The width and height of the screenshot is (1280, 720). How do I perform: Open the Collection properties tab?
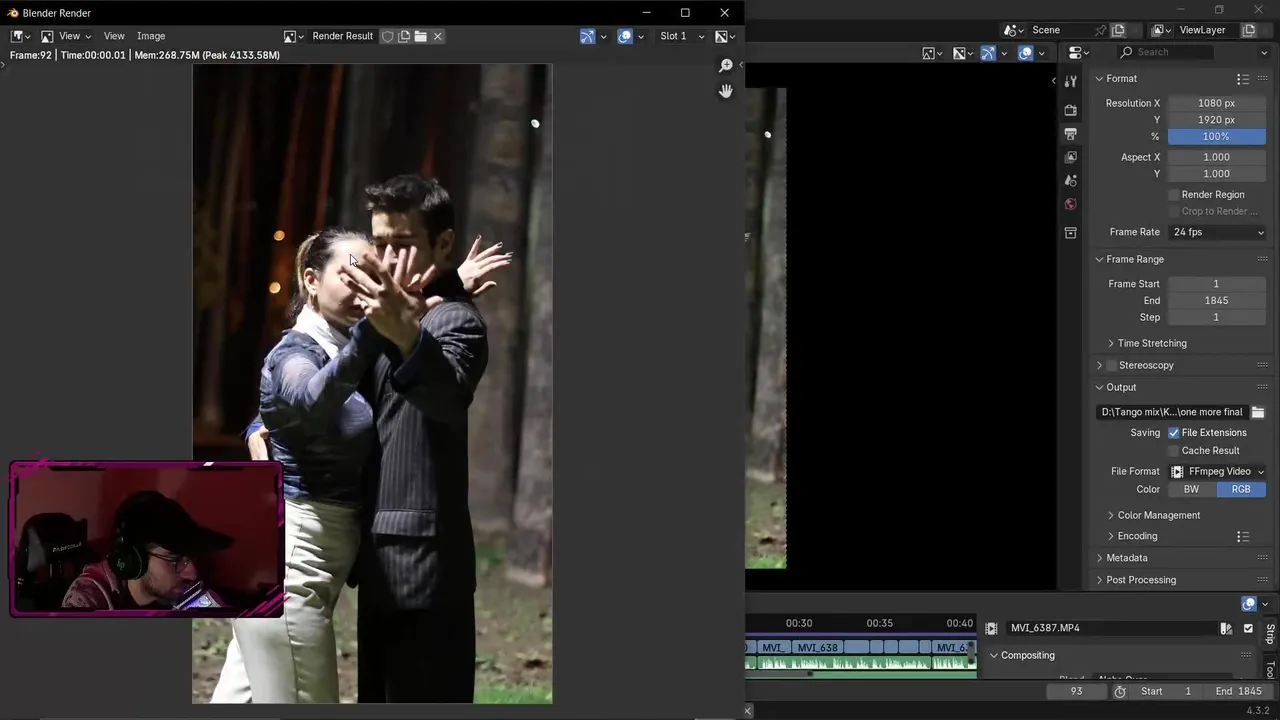tap(1071, 233)
